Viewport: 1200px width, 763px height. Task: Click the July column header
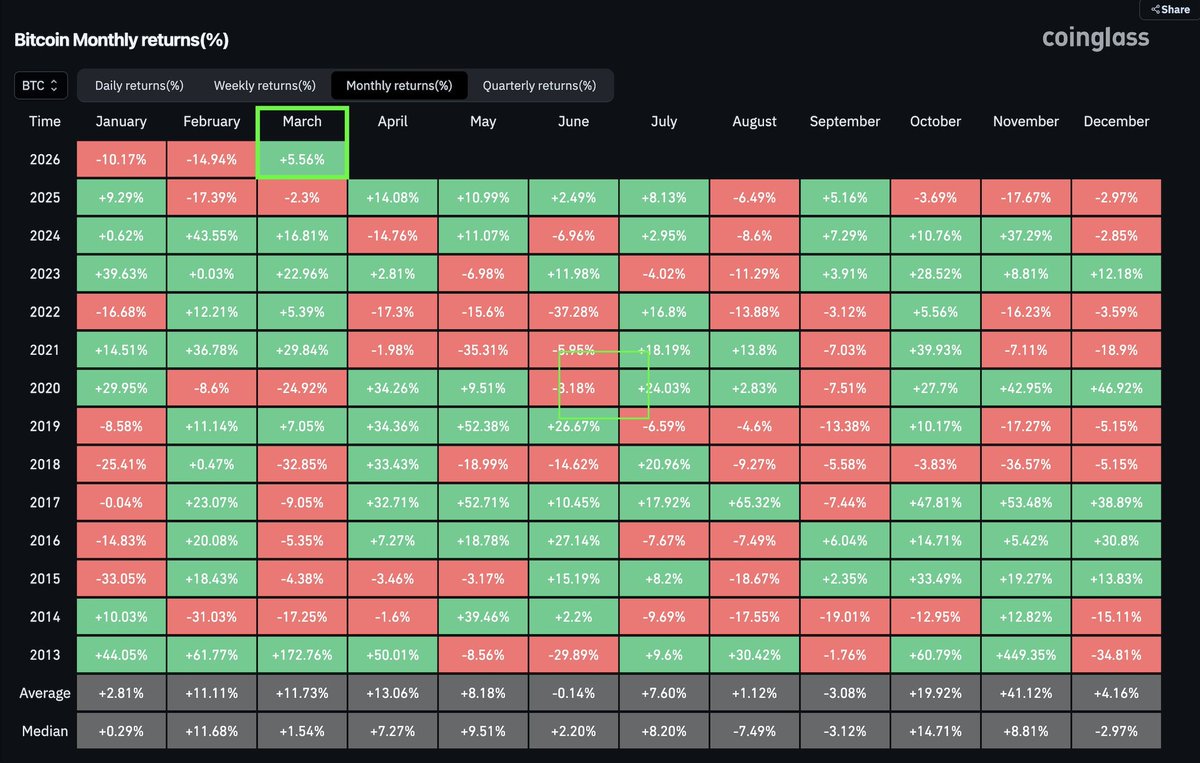click(664, 121)
